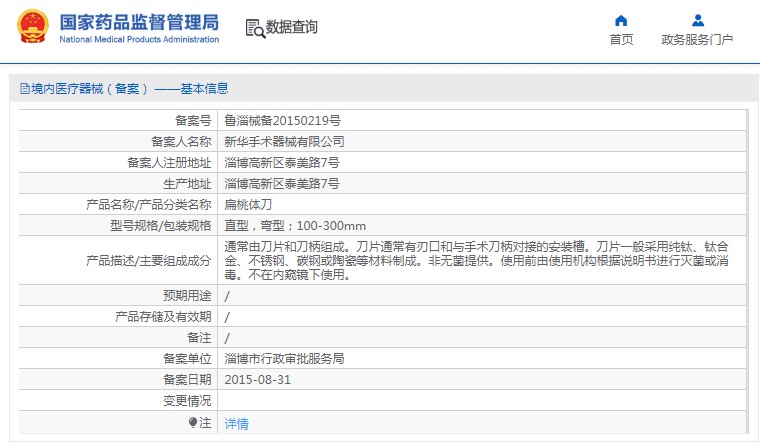Viewport: 760px width, 448px height.
Task: Click the 产品描述/主要组成成分 label
Action: 148,261
